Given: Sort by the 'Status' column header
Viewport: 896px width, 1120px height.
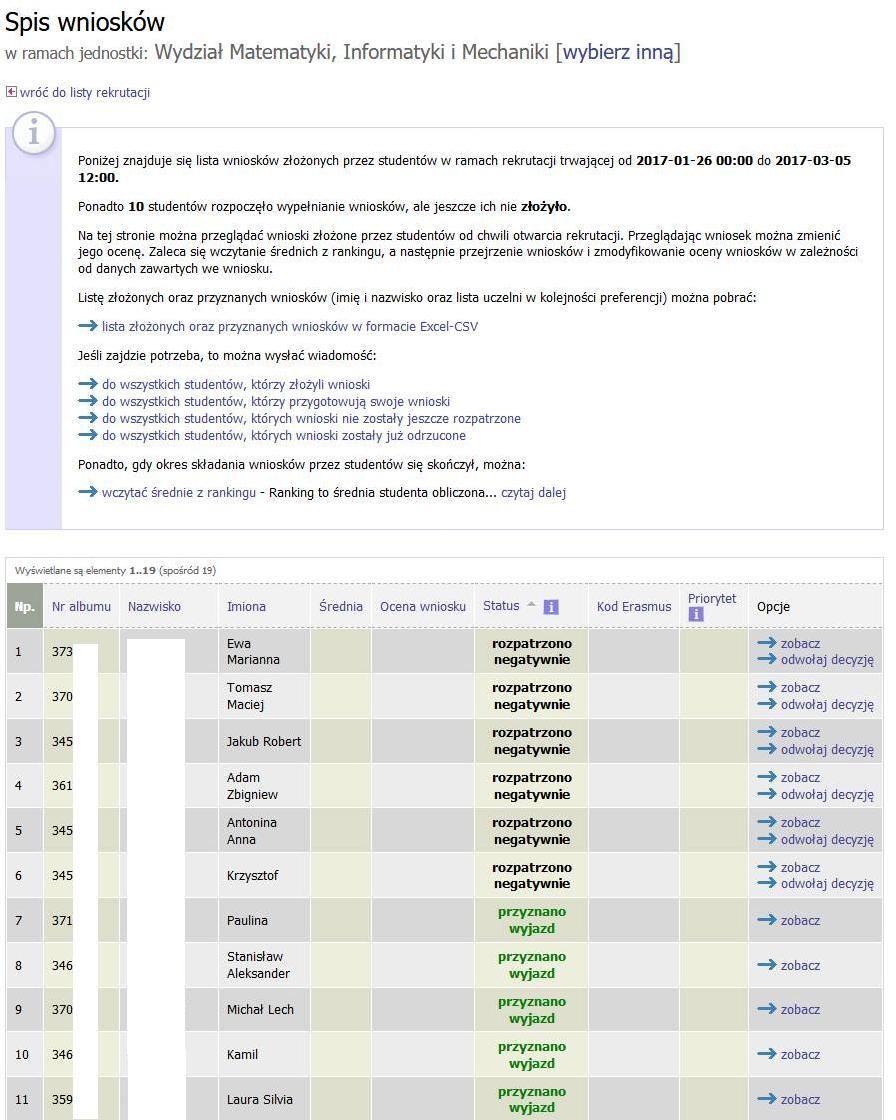Looking at the screenshot, I should pos(501,606).
